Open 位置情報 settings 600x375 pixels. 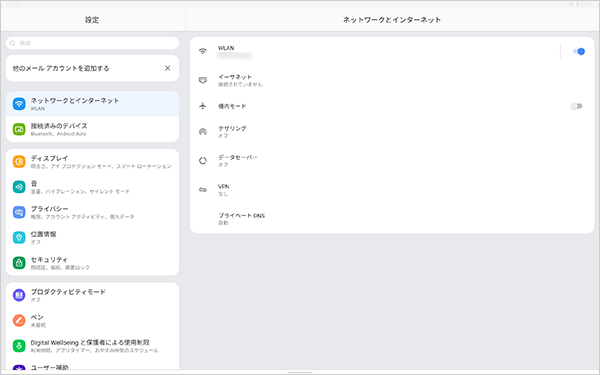[92, 238]
